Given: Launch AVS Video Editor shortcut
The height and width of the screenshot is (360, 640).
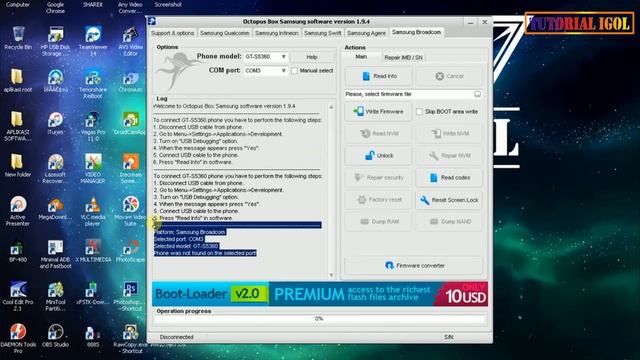Looking at the screenshot, I should 131,41.
